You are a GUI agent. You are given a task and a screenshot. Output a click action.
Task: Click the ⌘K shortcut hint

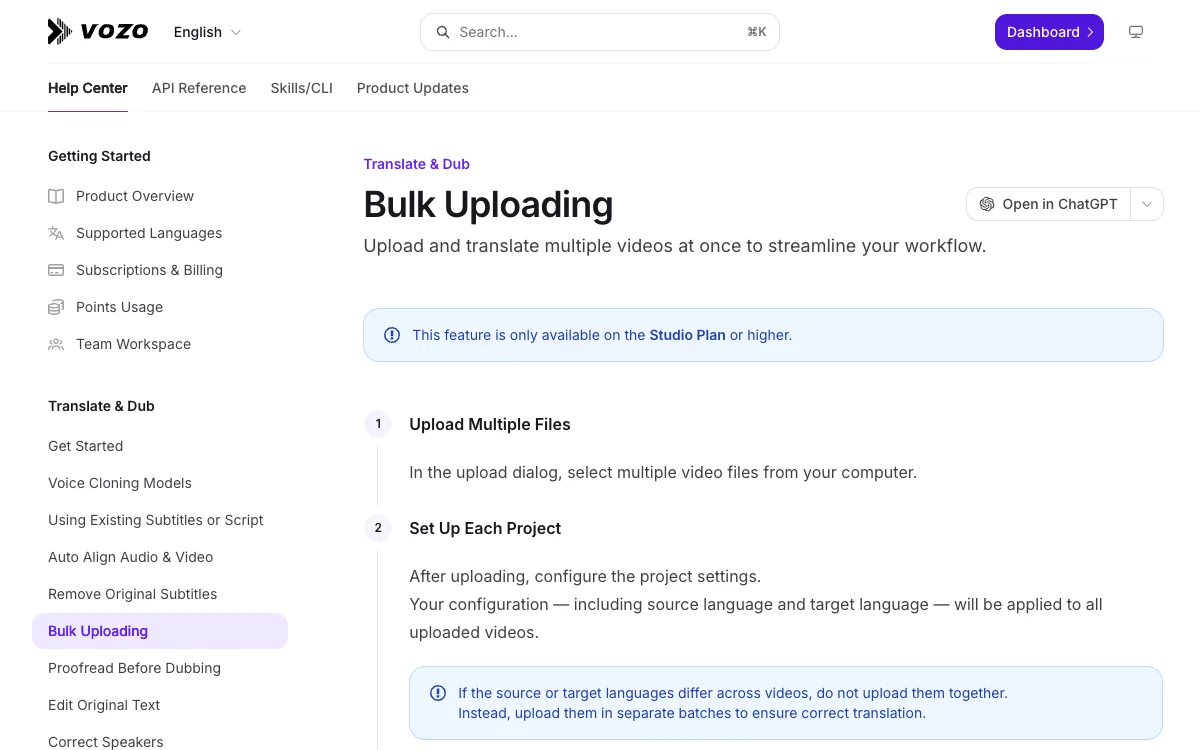click(x=757, y=32)
